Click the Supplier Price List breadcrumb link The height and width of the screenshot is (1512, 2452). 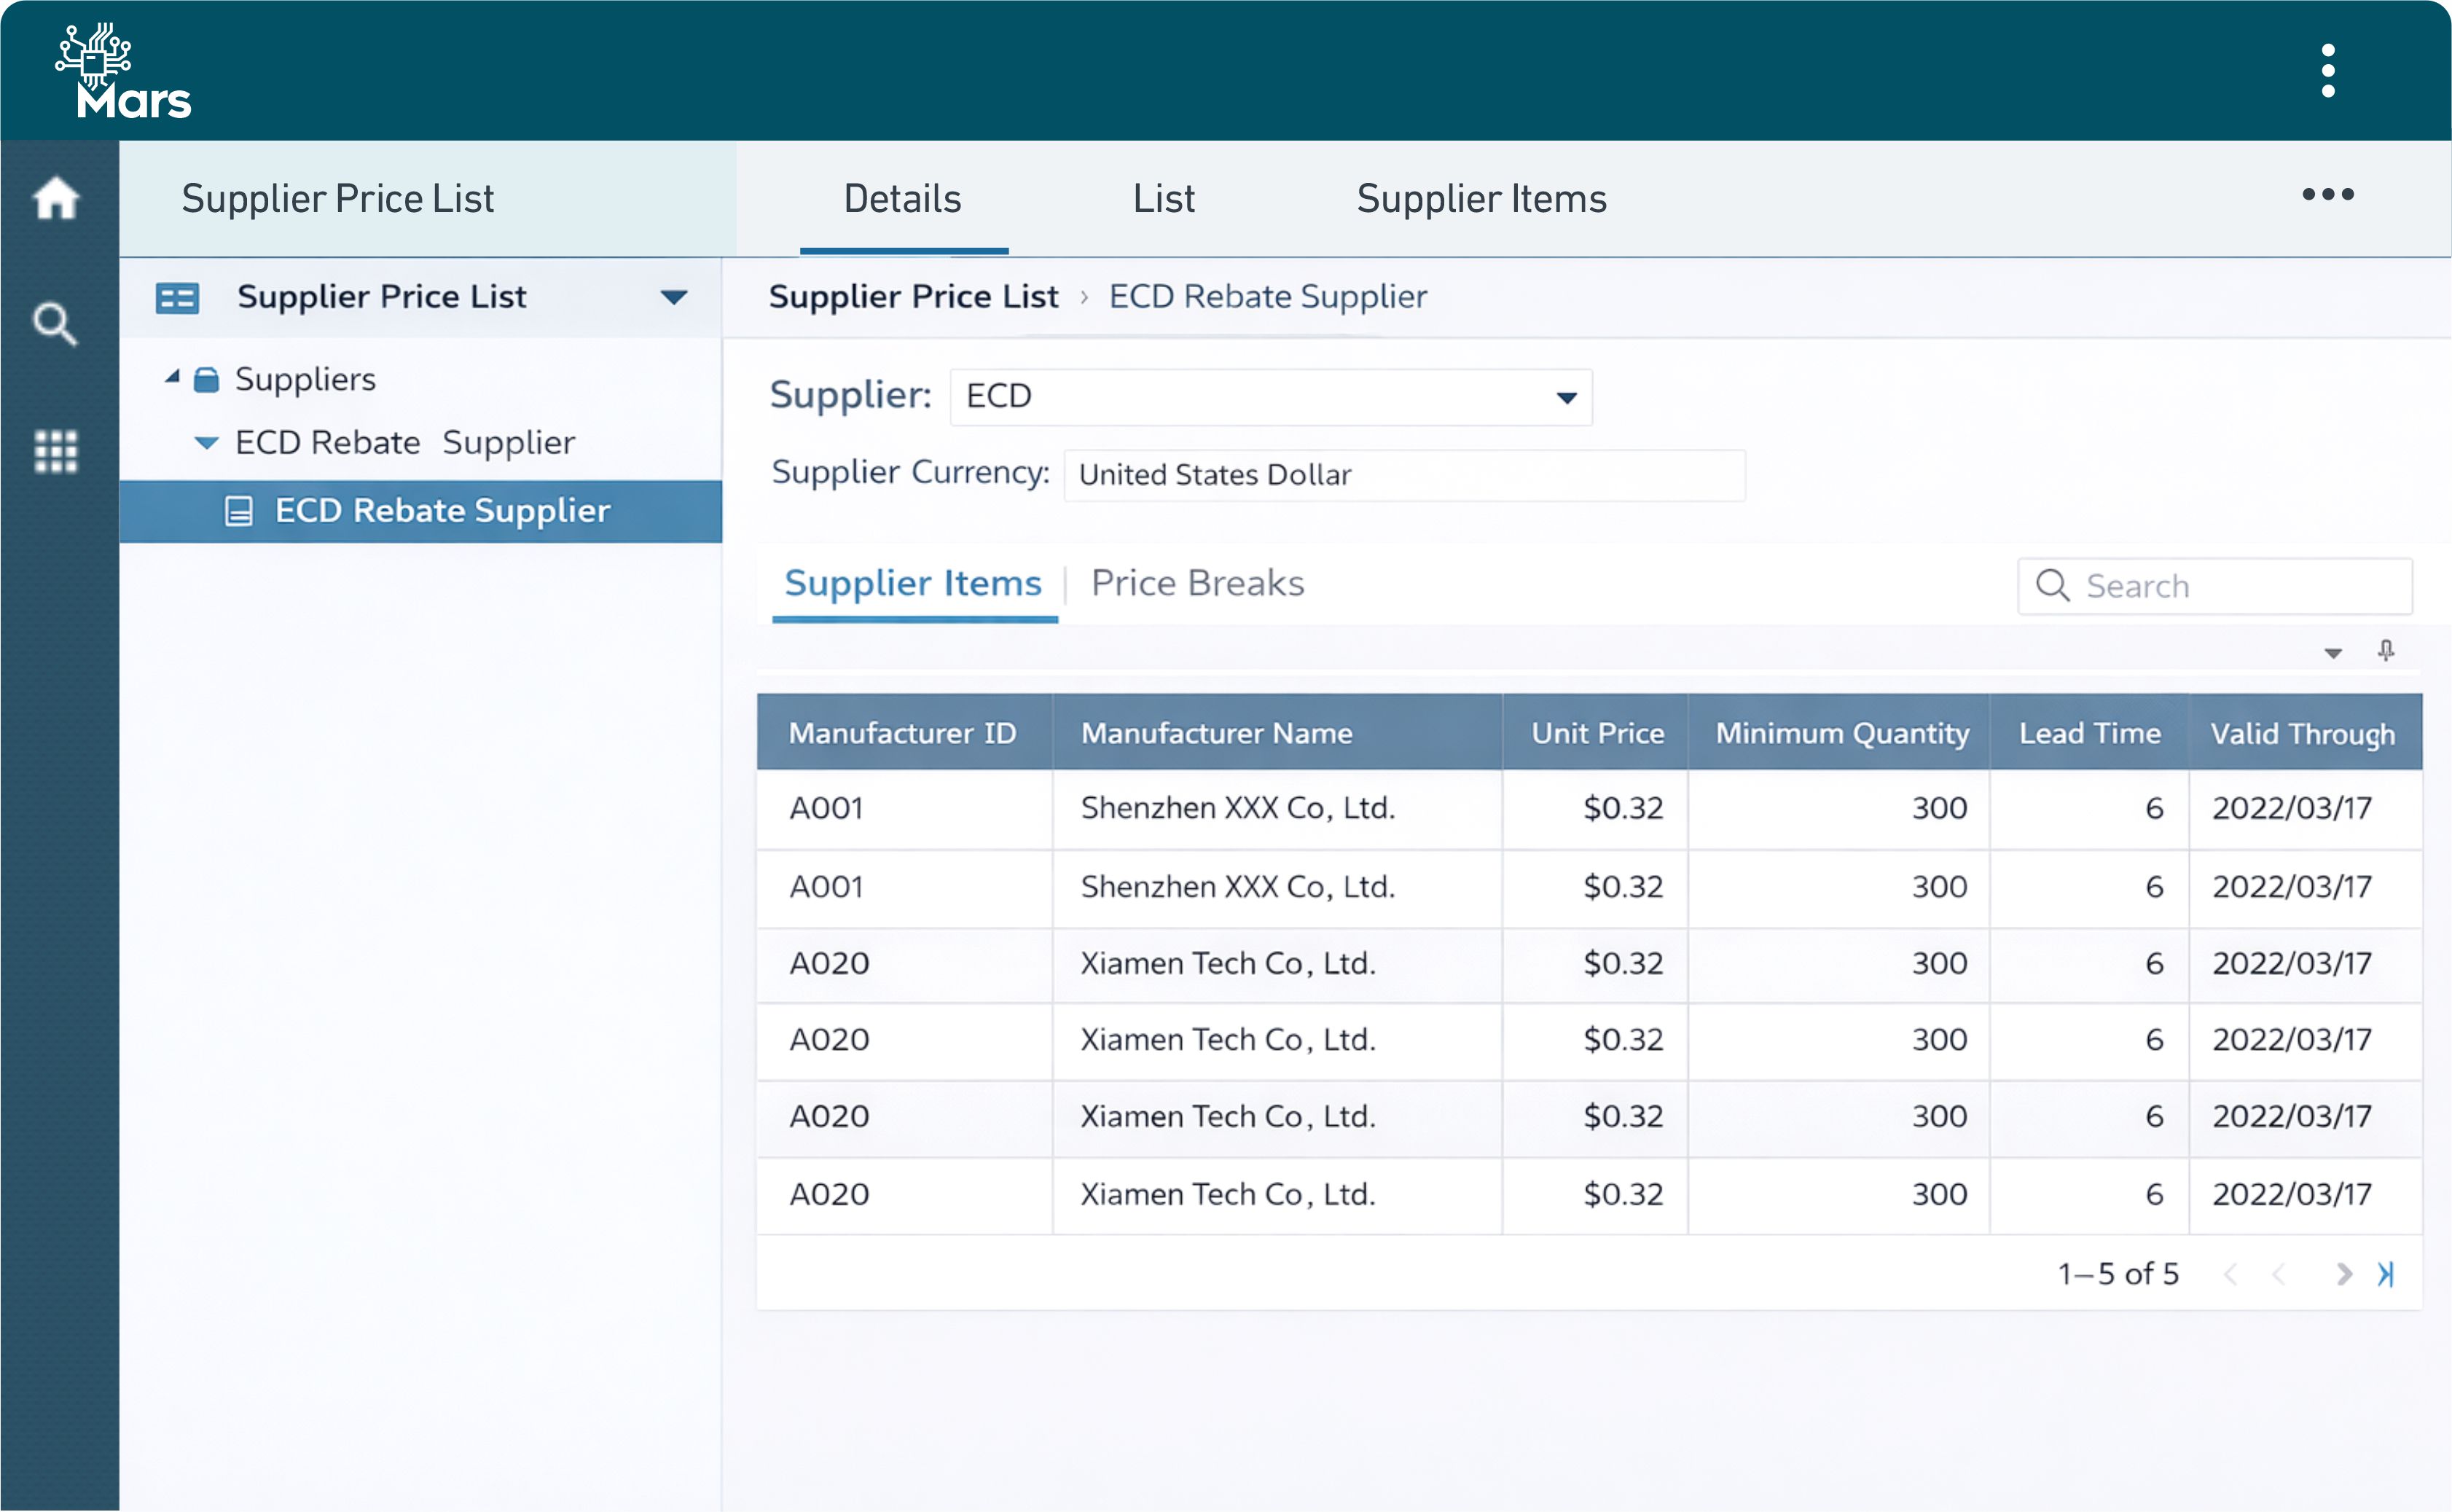(x=913, y=297)
